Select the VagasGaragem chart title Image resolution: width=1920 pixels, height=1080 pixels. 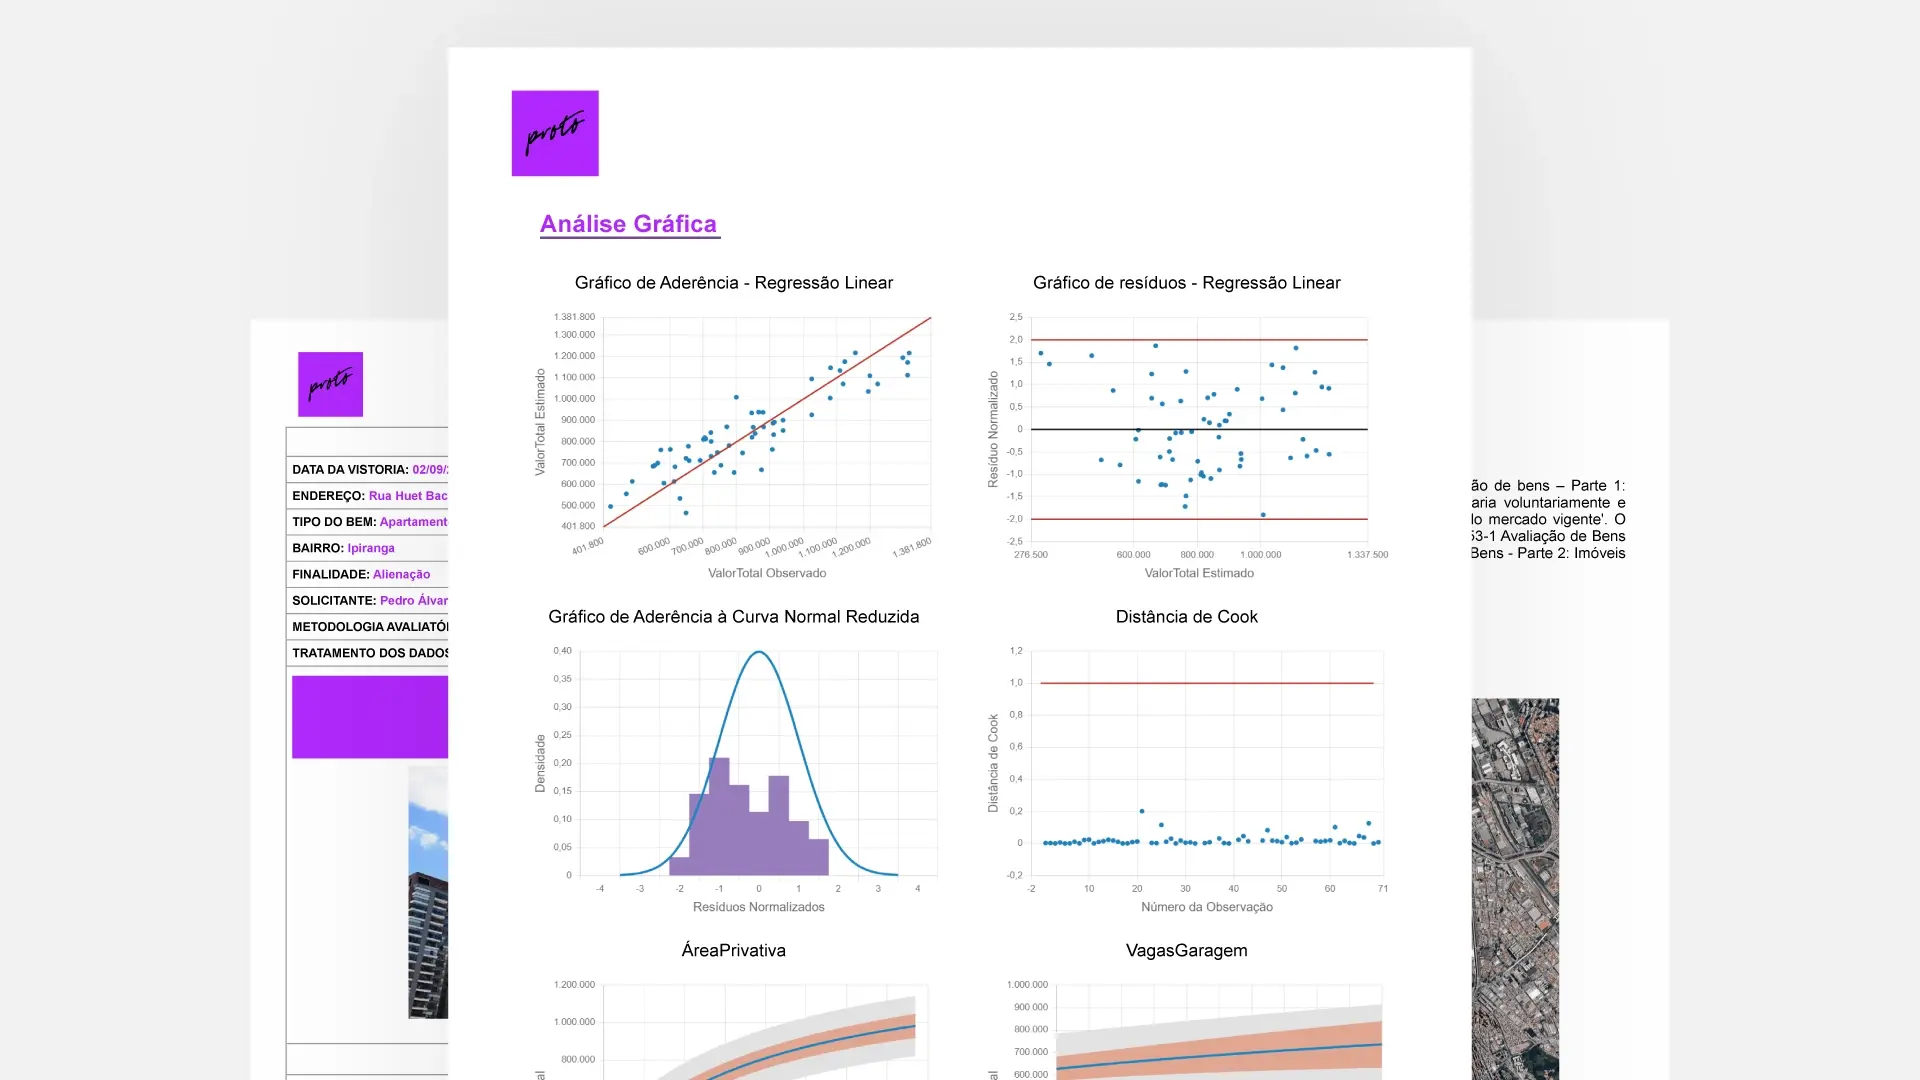click(1187, 951)
